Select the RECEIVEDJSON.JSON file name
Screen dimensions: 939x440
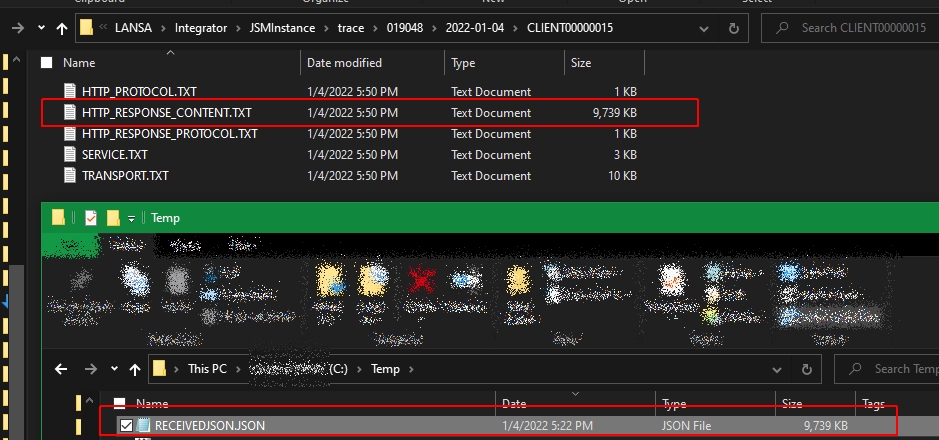pyautogui.click(x=210, y=426)
